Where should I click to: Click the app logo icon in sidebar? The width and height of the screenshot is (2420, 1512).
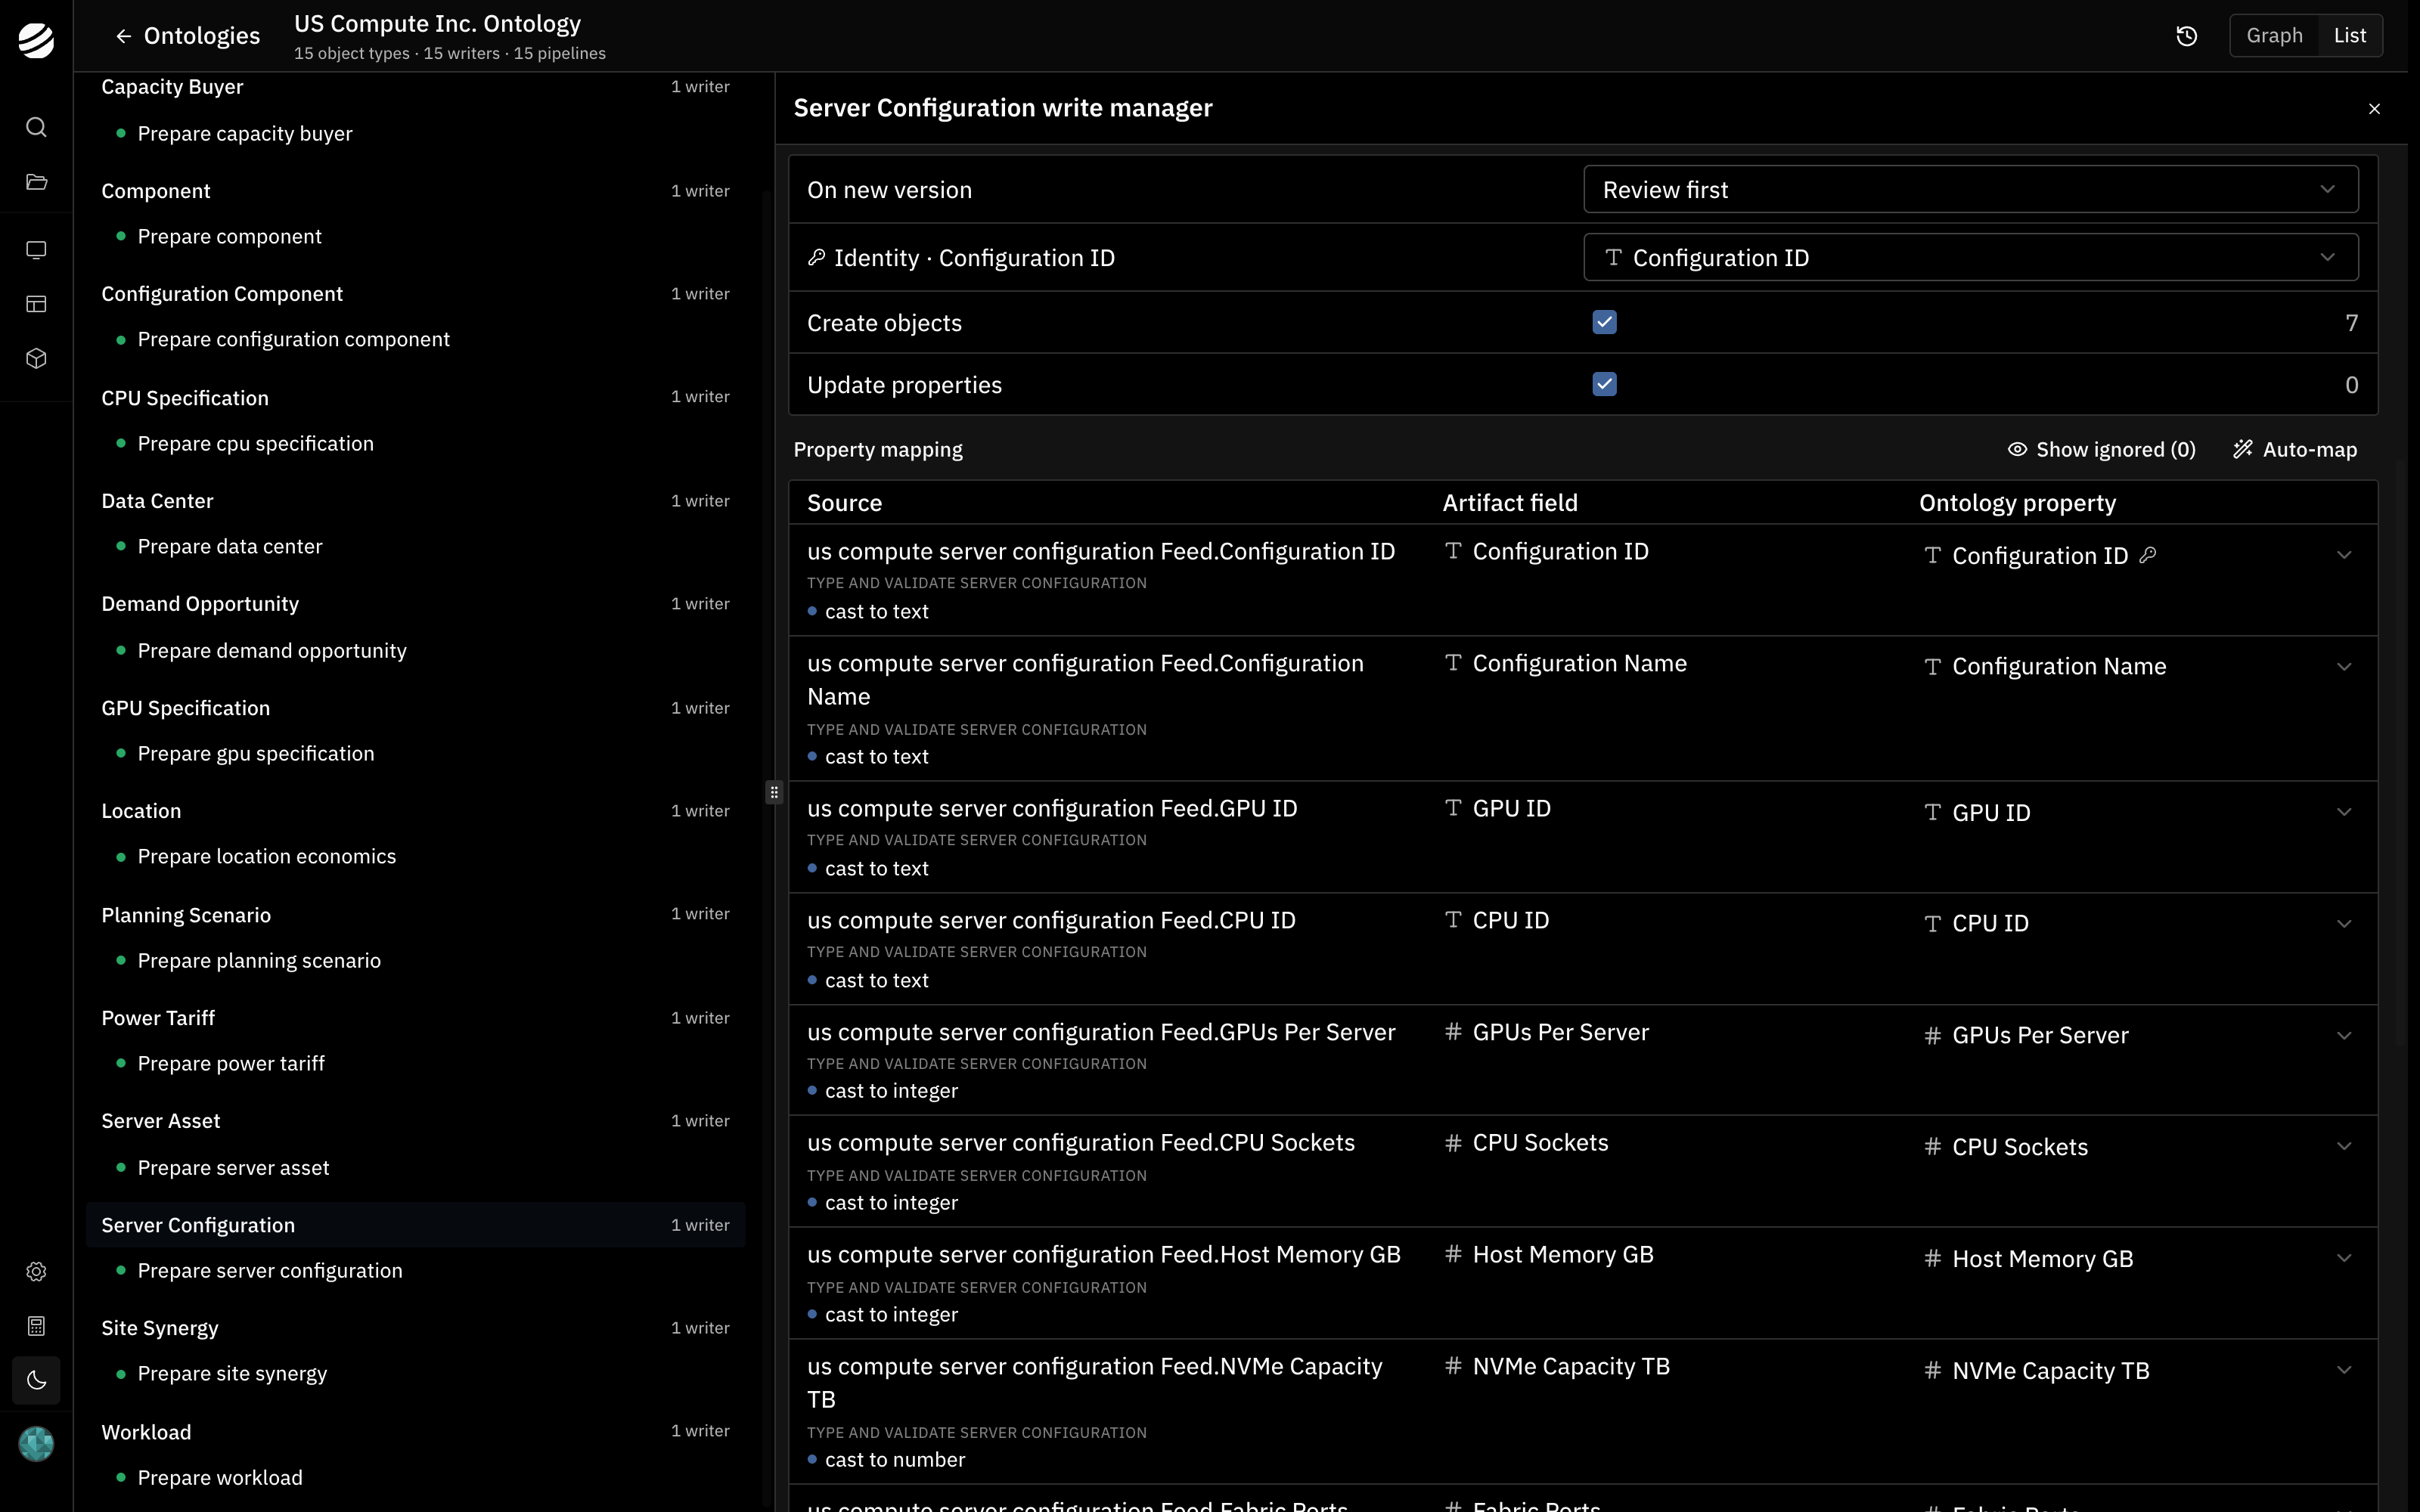click(x=36, y=40)
